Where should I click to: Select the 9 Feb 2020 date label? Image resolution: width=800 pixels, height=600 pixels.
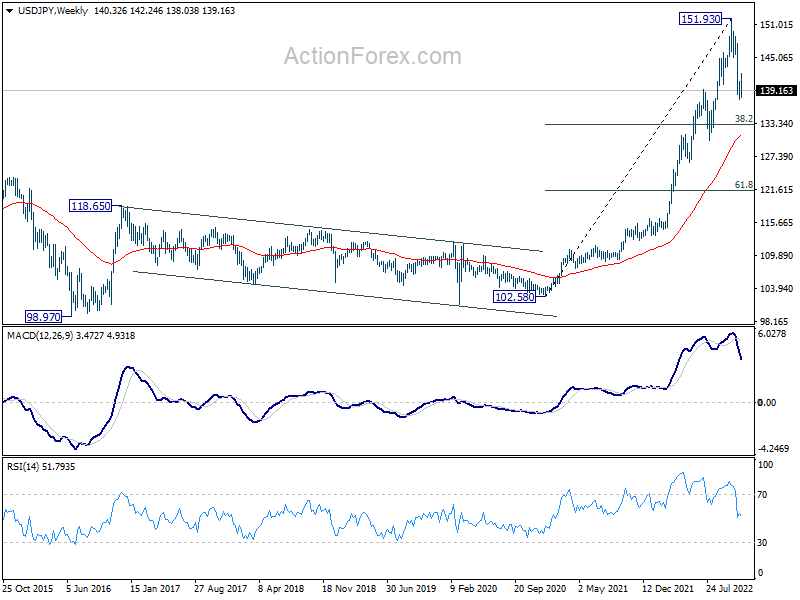pyautogui.click(x=474, y=589)
